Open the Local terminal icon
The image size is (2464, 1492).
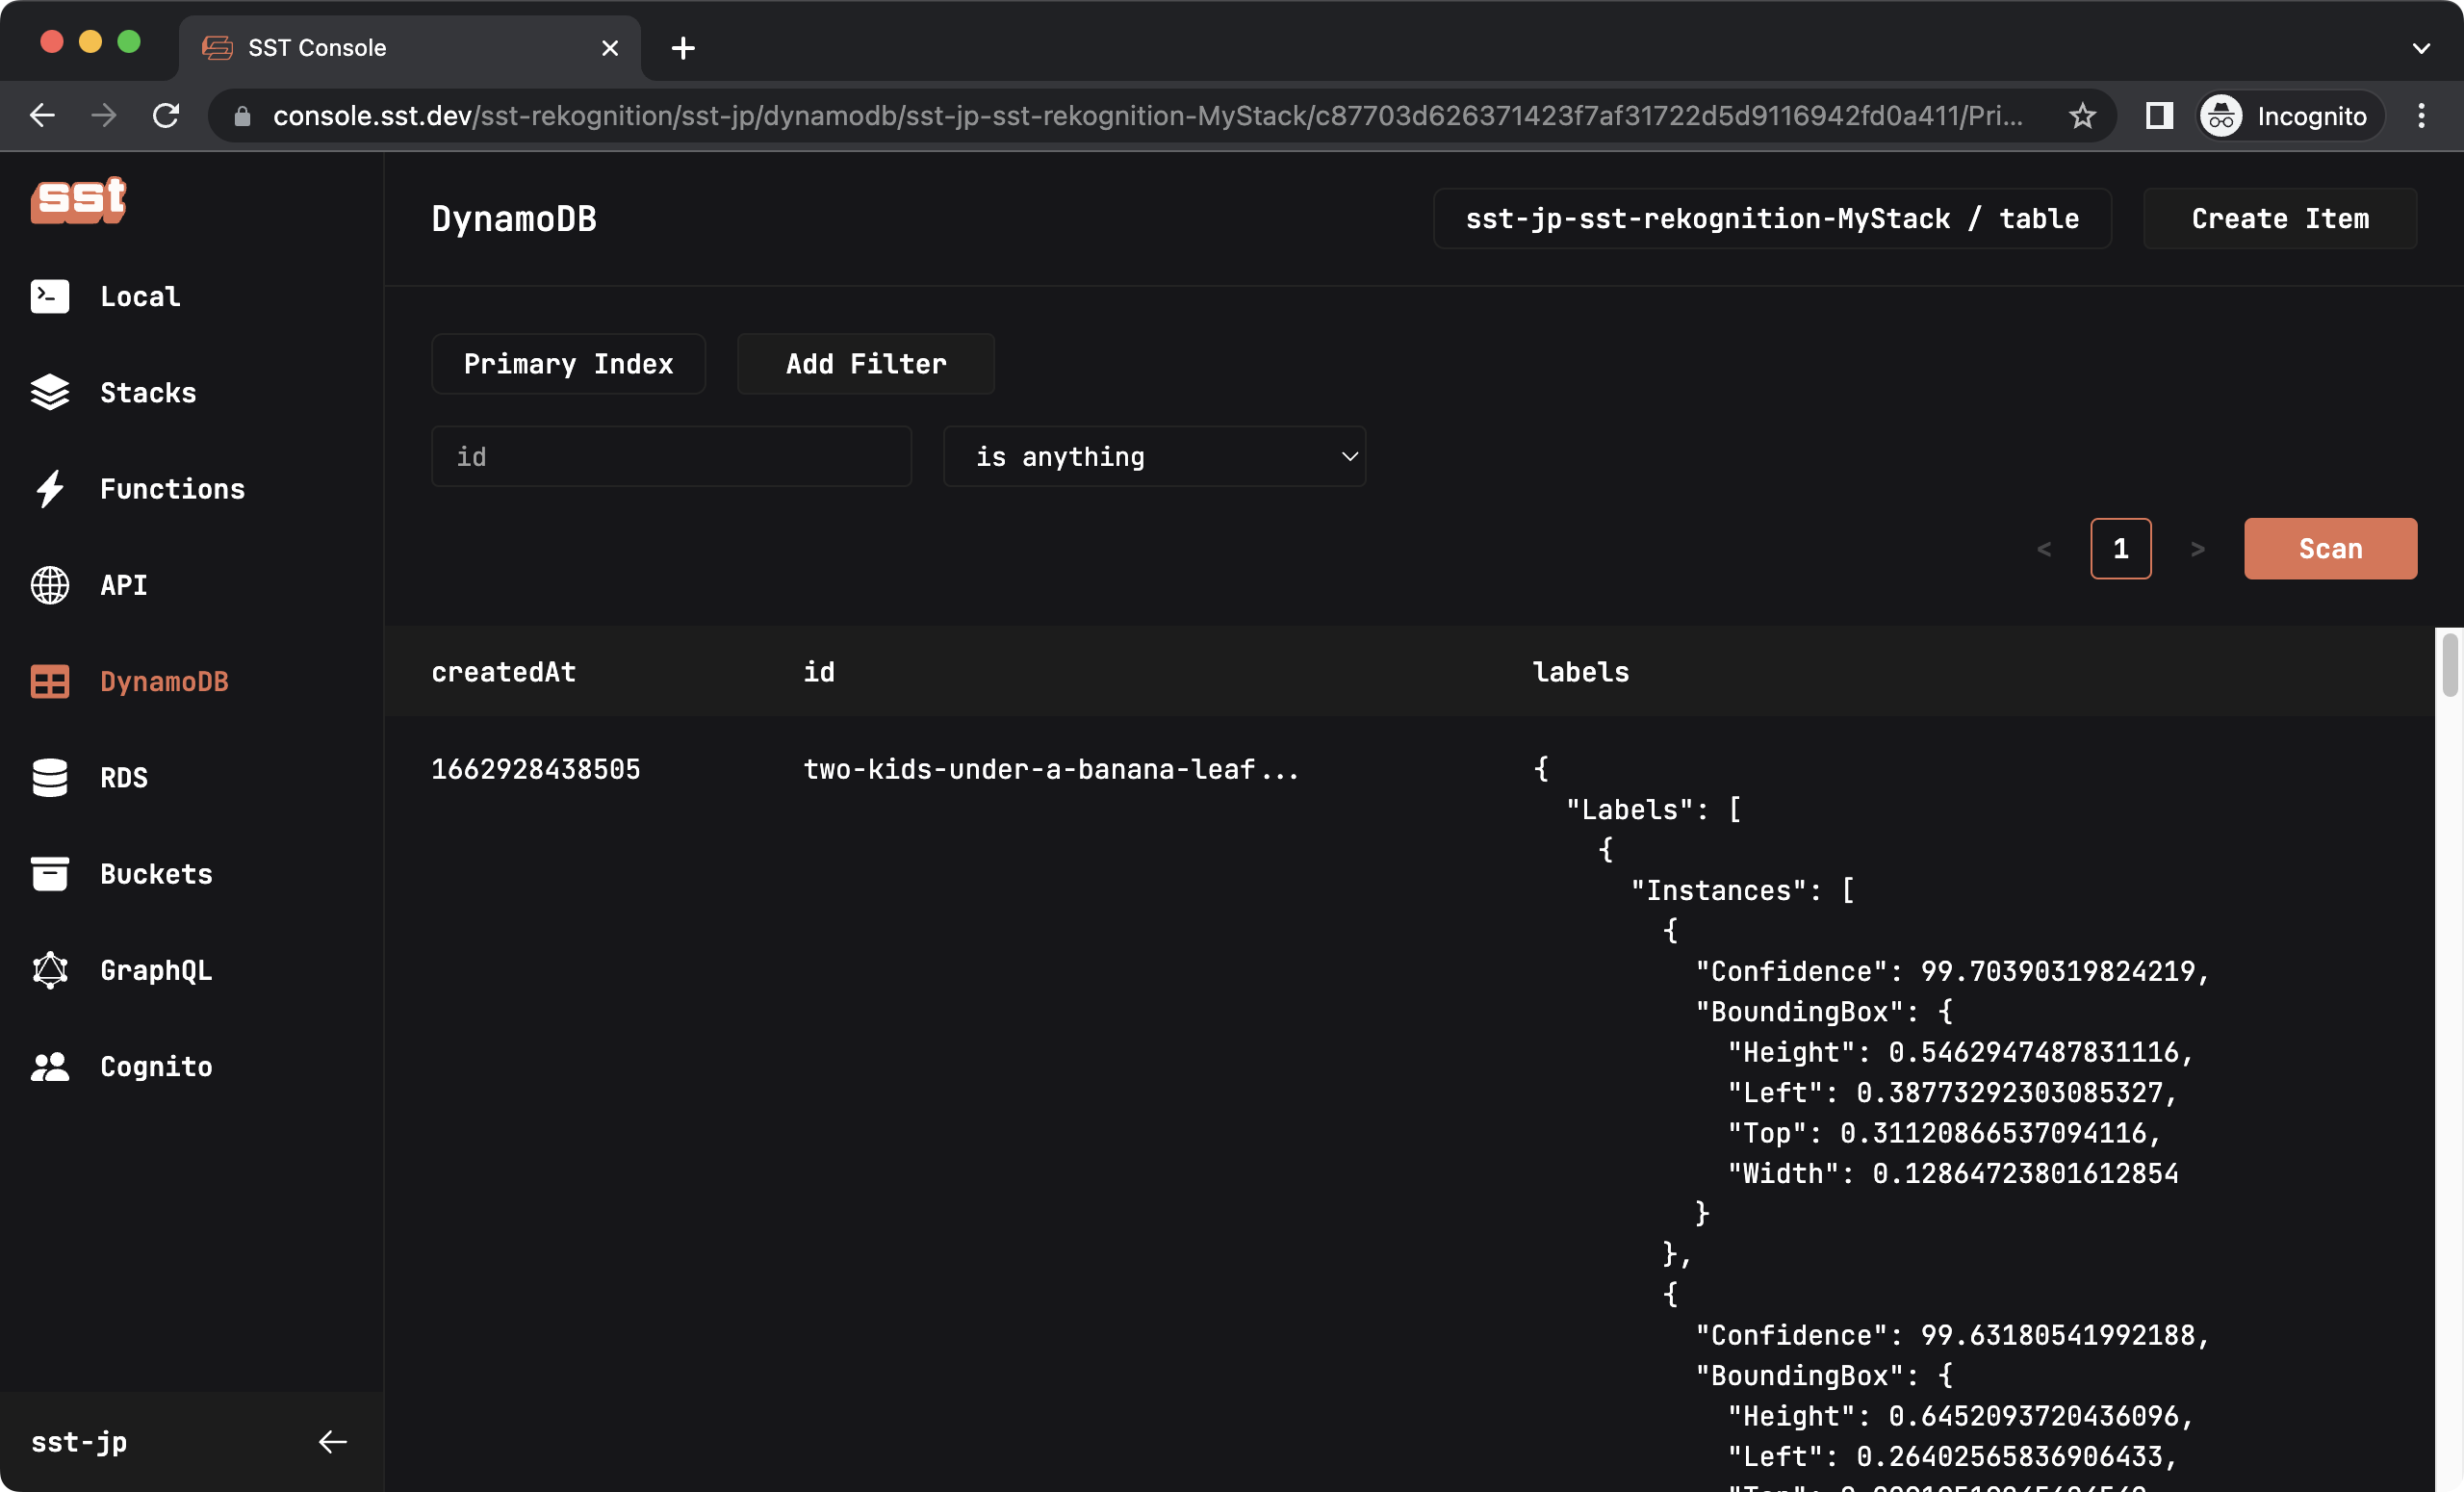[50, 296]
